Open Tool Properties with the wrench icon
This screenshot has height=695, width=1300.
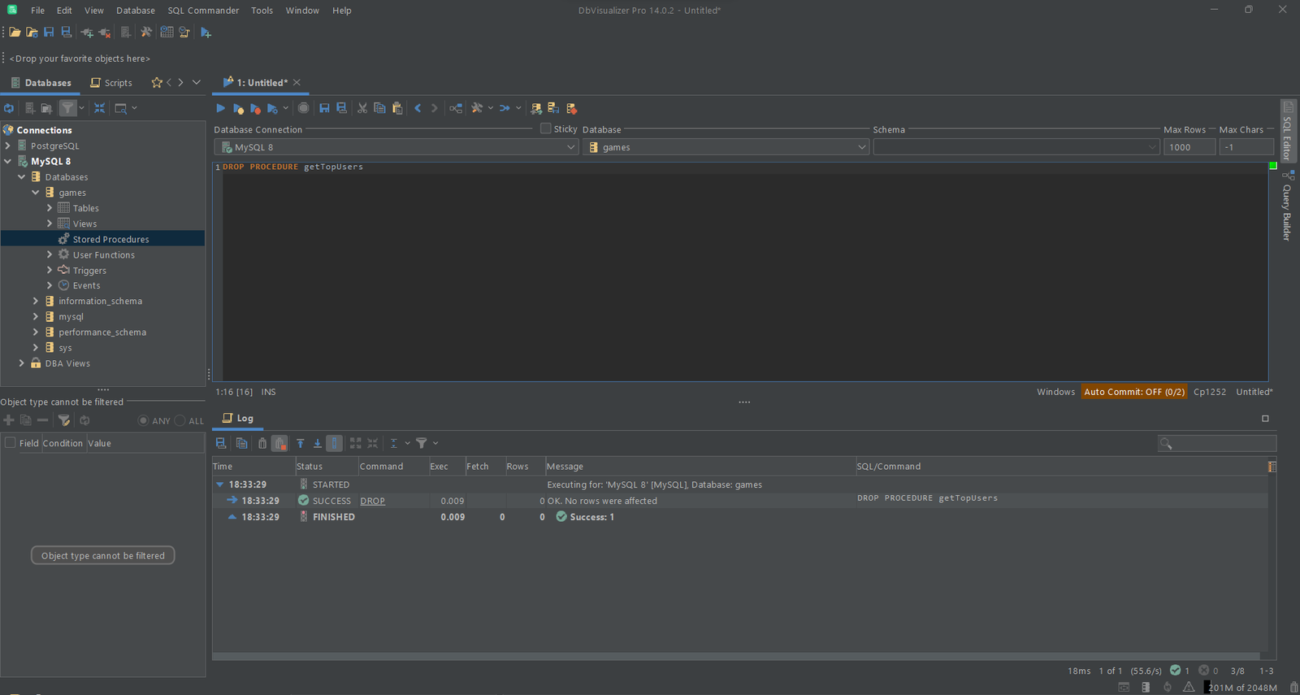point(145,31)
